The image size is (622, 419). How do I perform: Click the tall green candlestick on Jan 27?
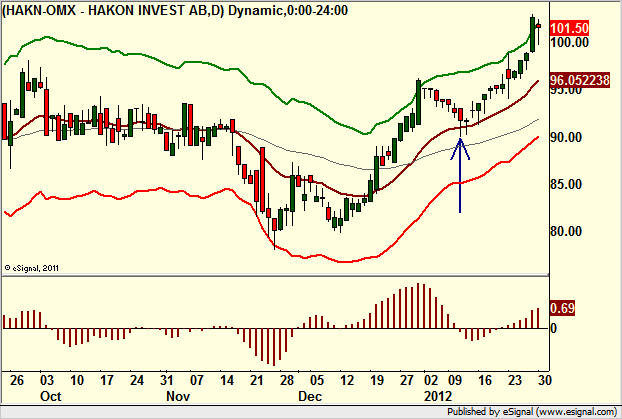coord(532,34)
